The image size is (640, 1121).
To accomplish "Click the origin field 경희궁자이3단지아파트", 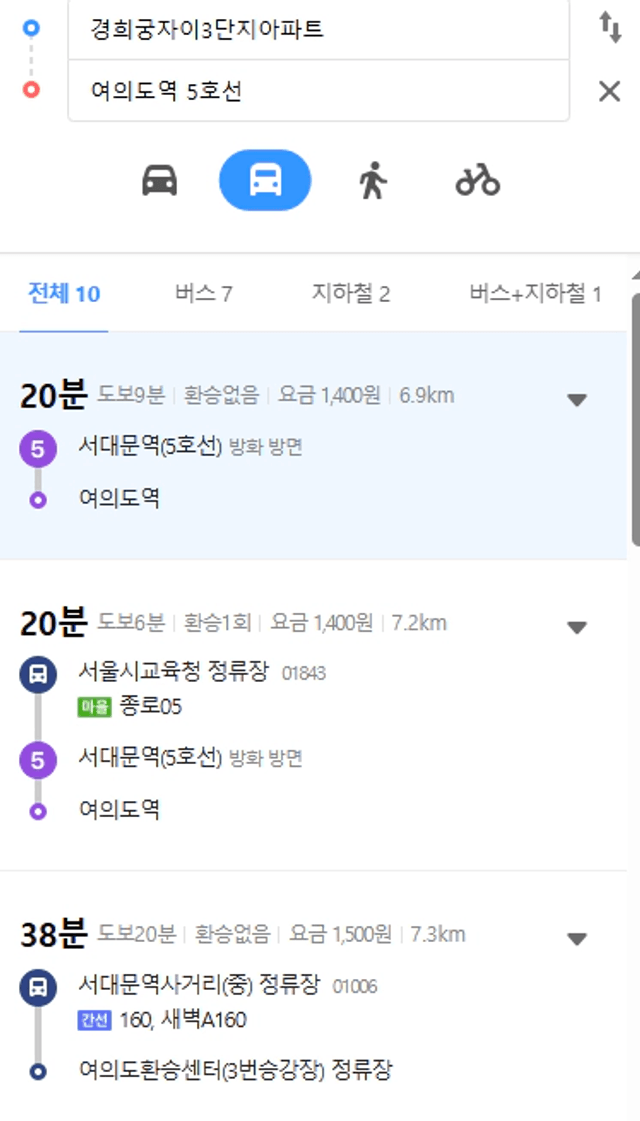I will [318, 29].
